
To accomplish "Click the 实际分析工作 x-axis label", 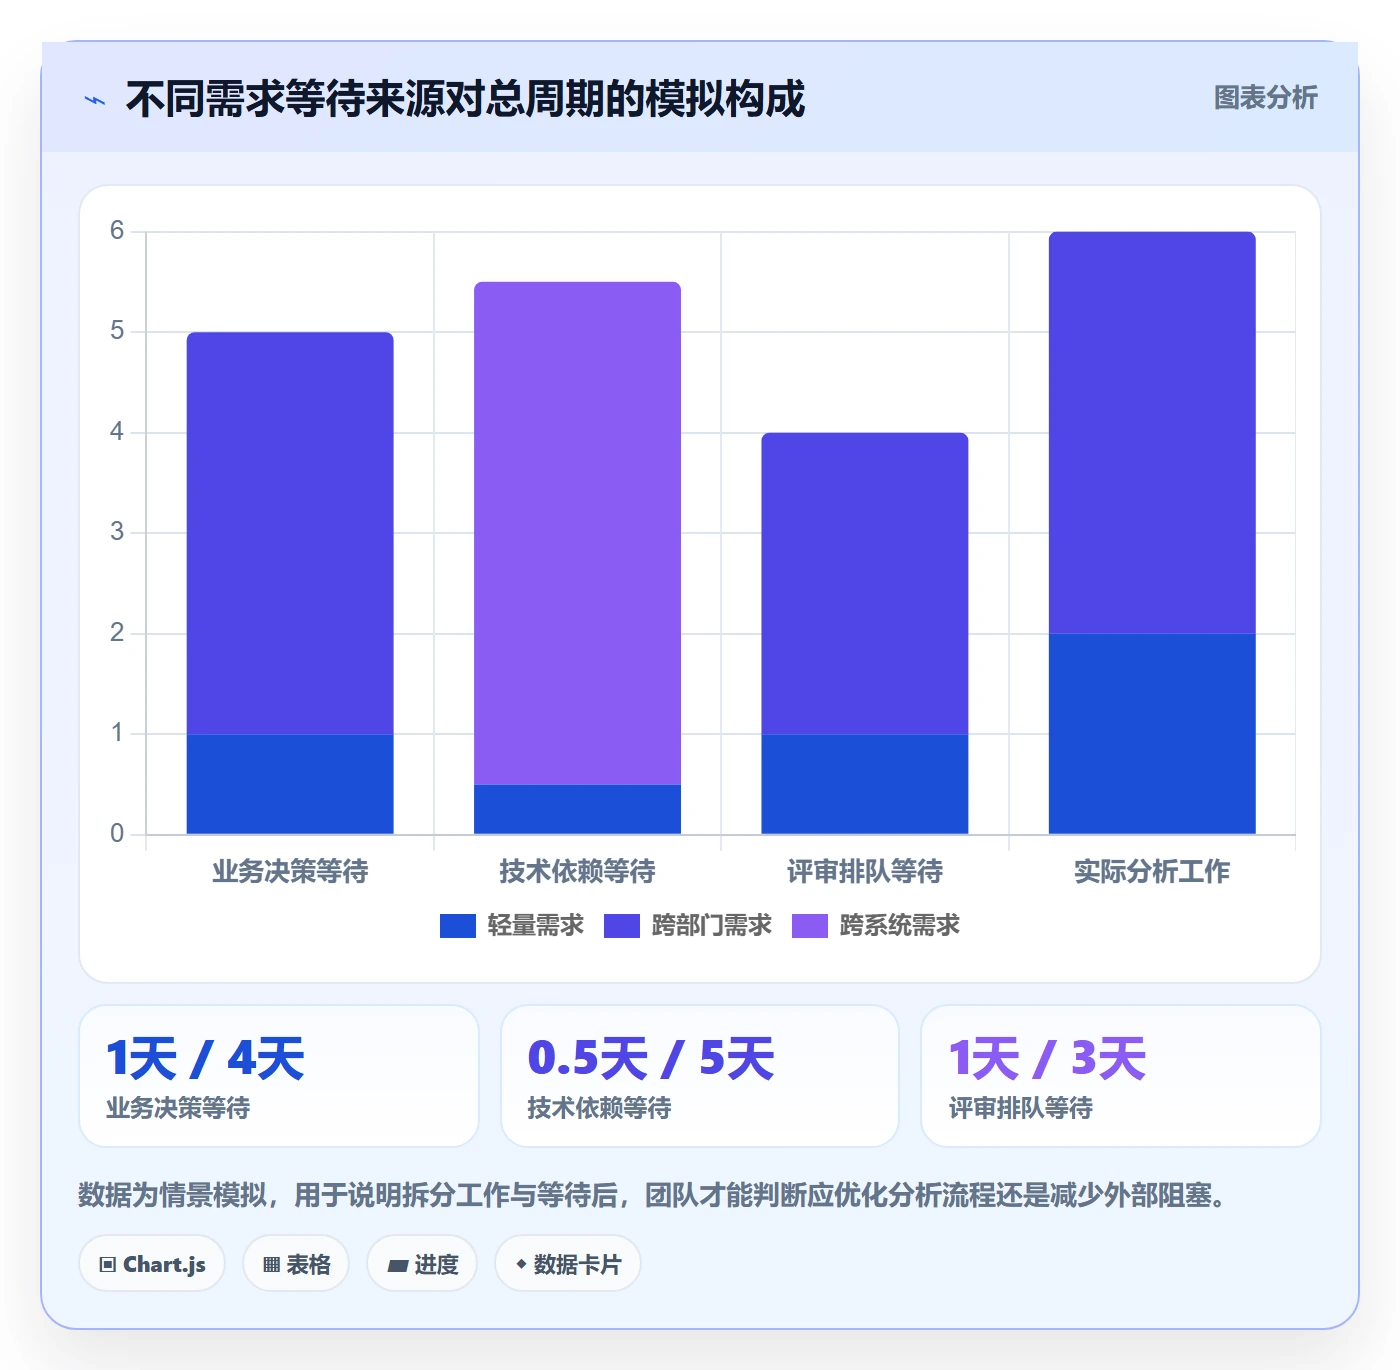I will pos(1152,872).
